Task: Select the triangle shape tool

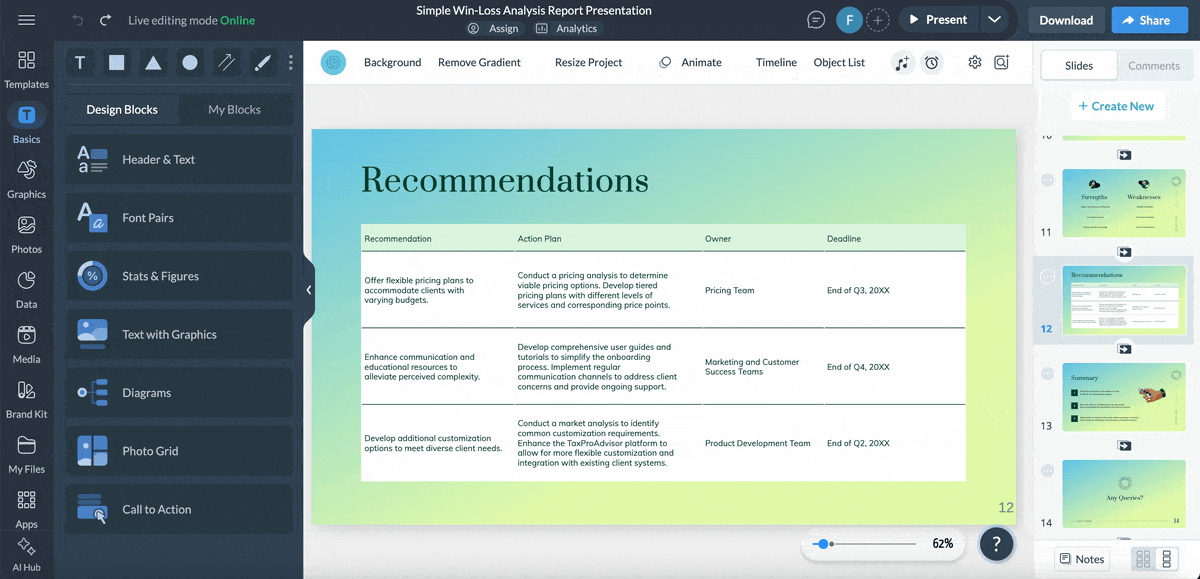Action: coord(153,63)
